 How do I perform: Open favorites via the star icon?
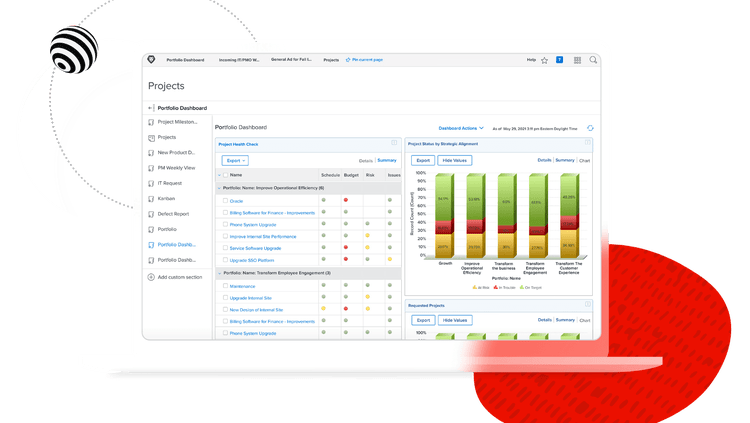(x=544, y=60)
